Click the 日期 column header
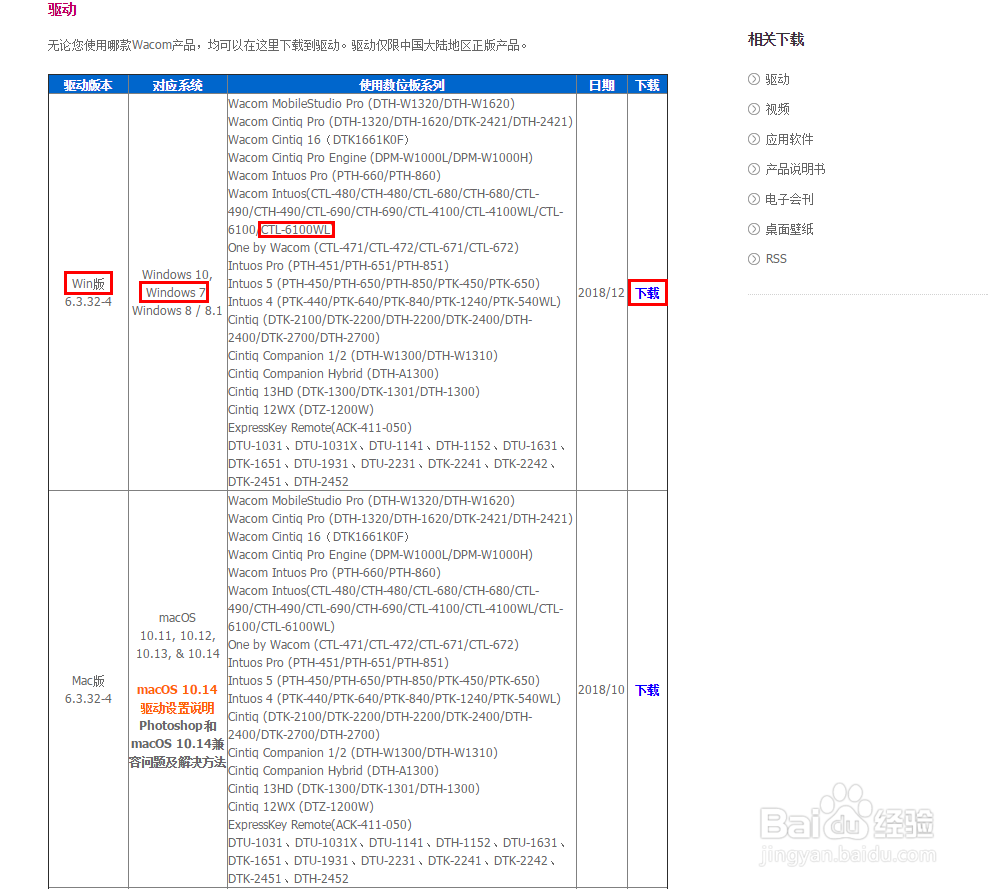990x889 pixels. tap(602, 85)
